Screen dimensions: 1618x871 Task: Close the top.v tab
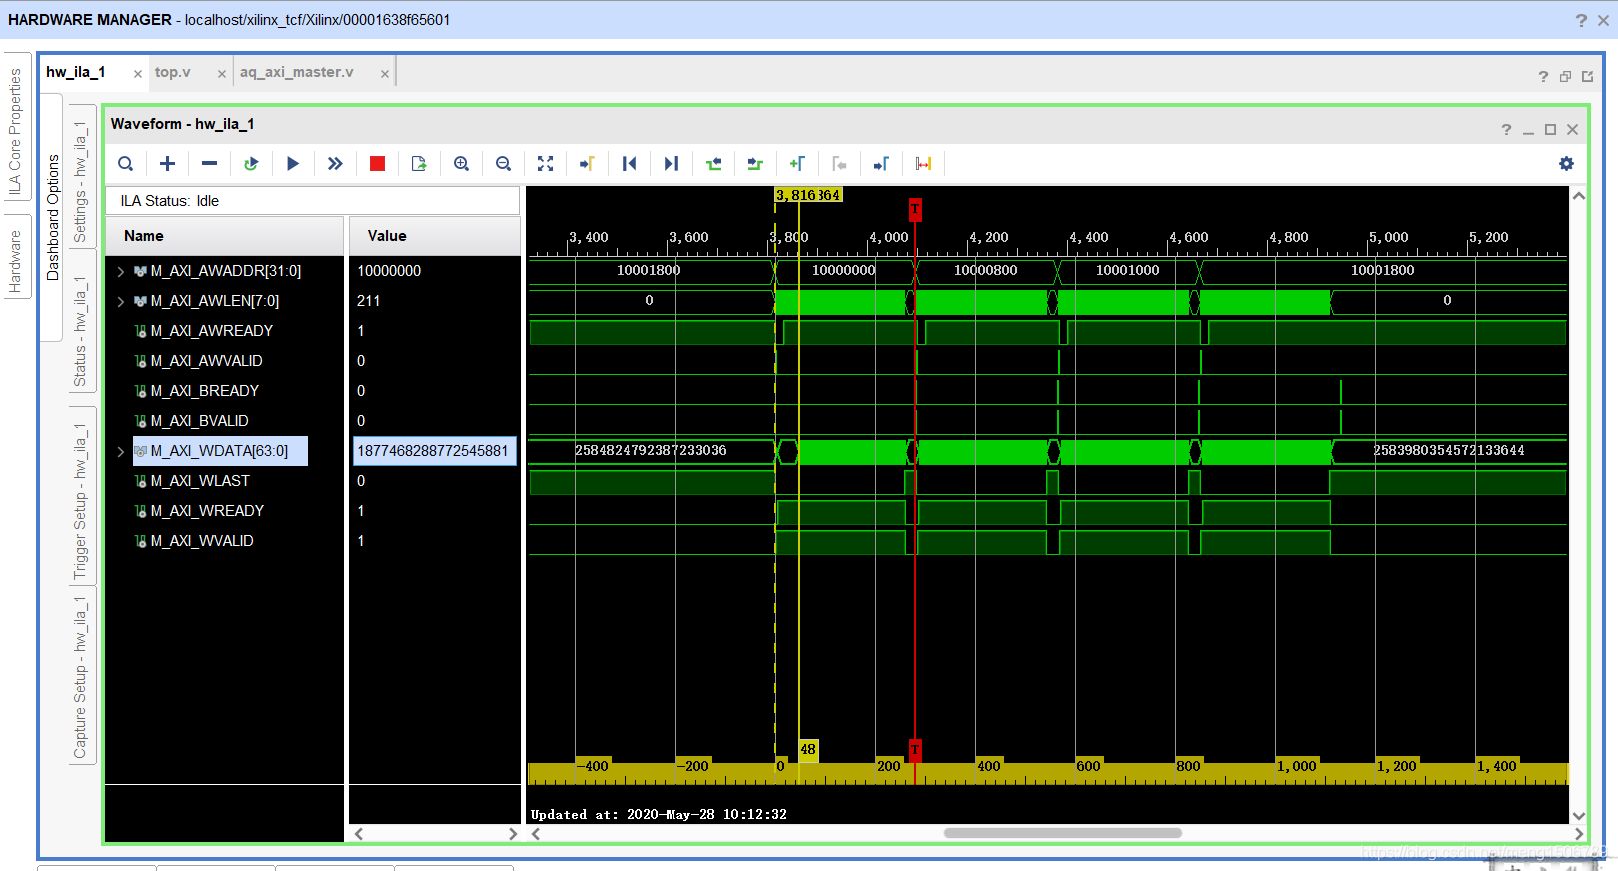click(222, 74)
